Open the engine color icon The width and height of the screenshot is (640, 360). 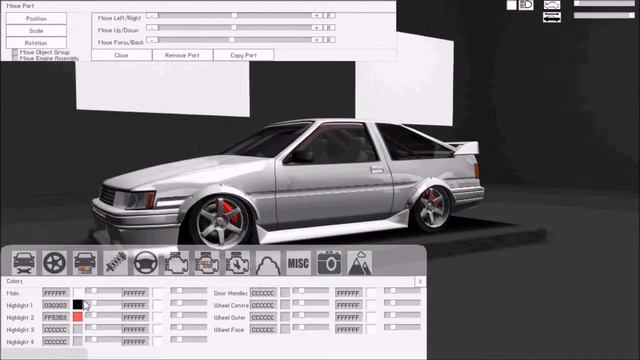pyautogui.click(x=207, y=262)
